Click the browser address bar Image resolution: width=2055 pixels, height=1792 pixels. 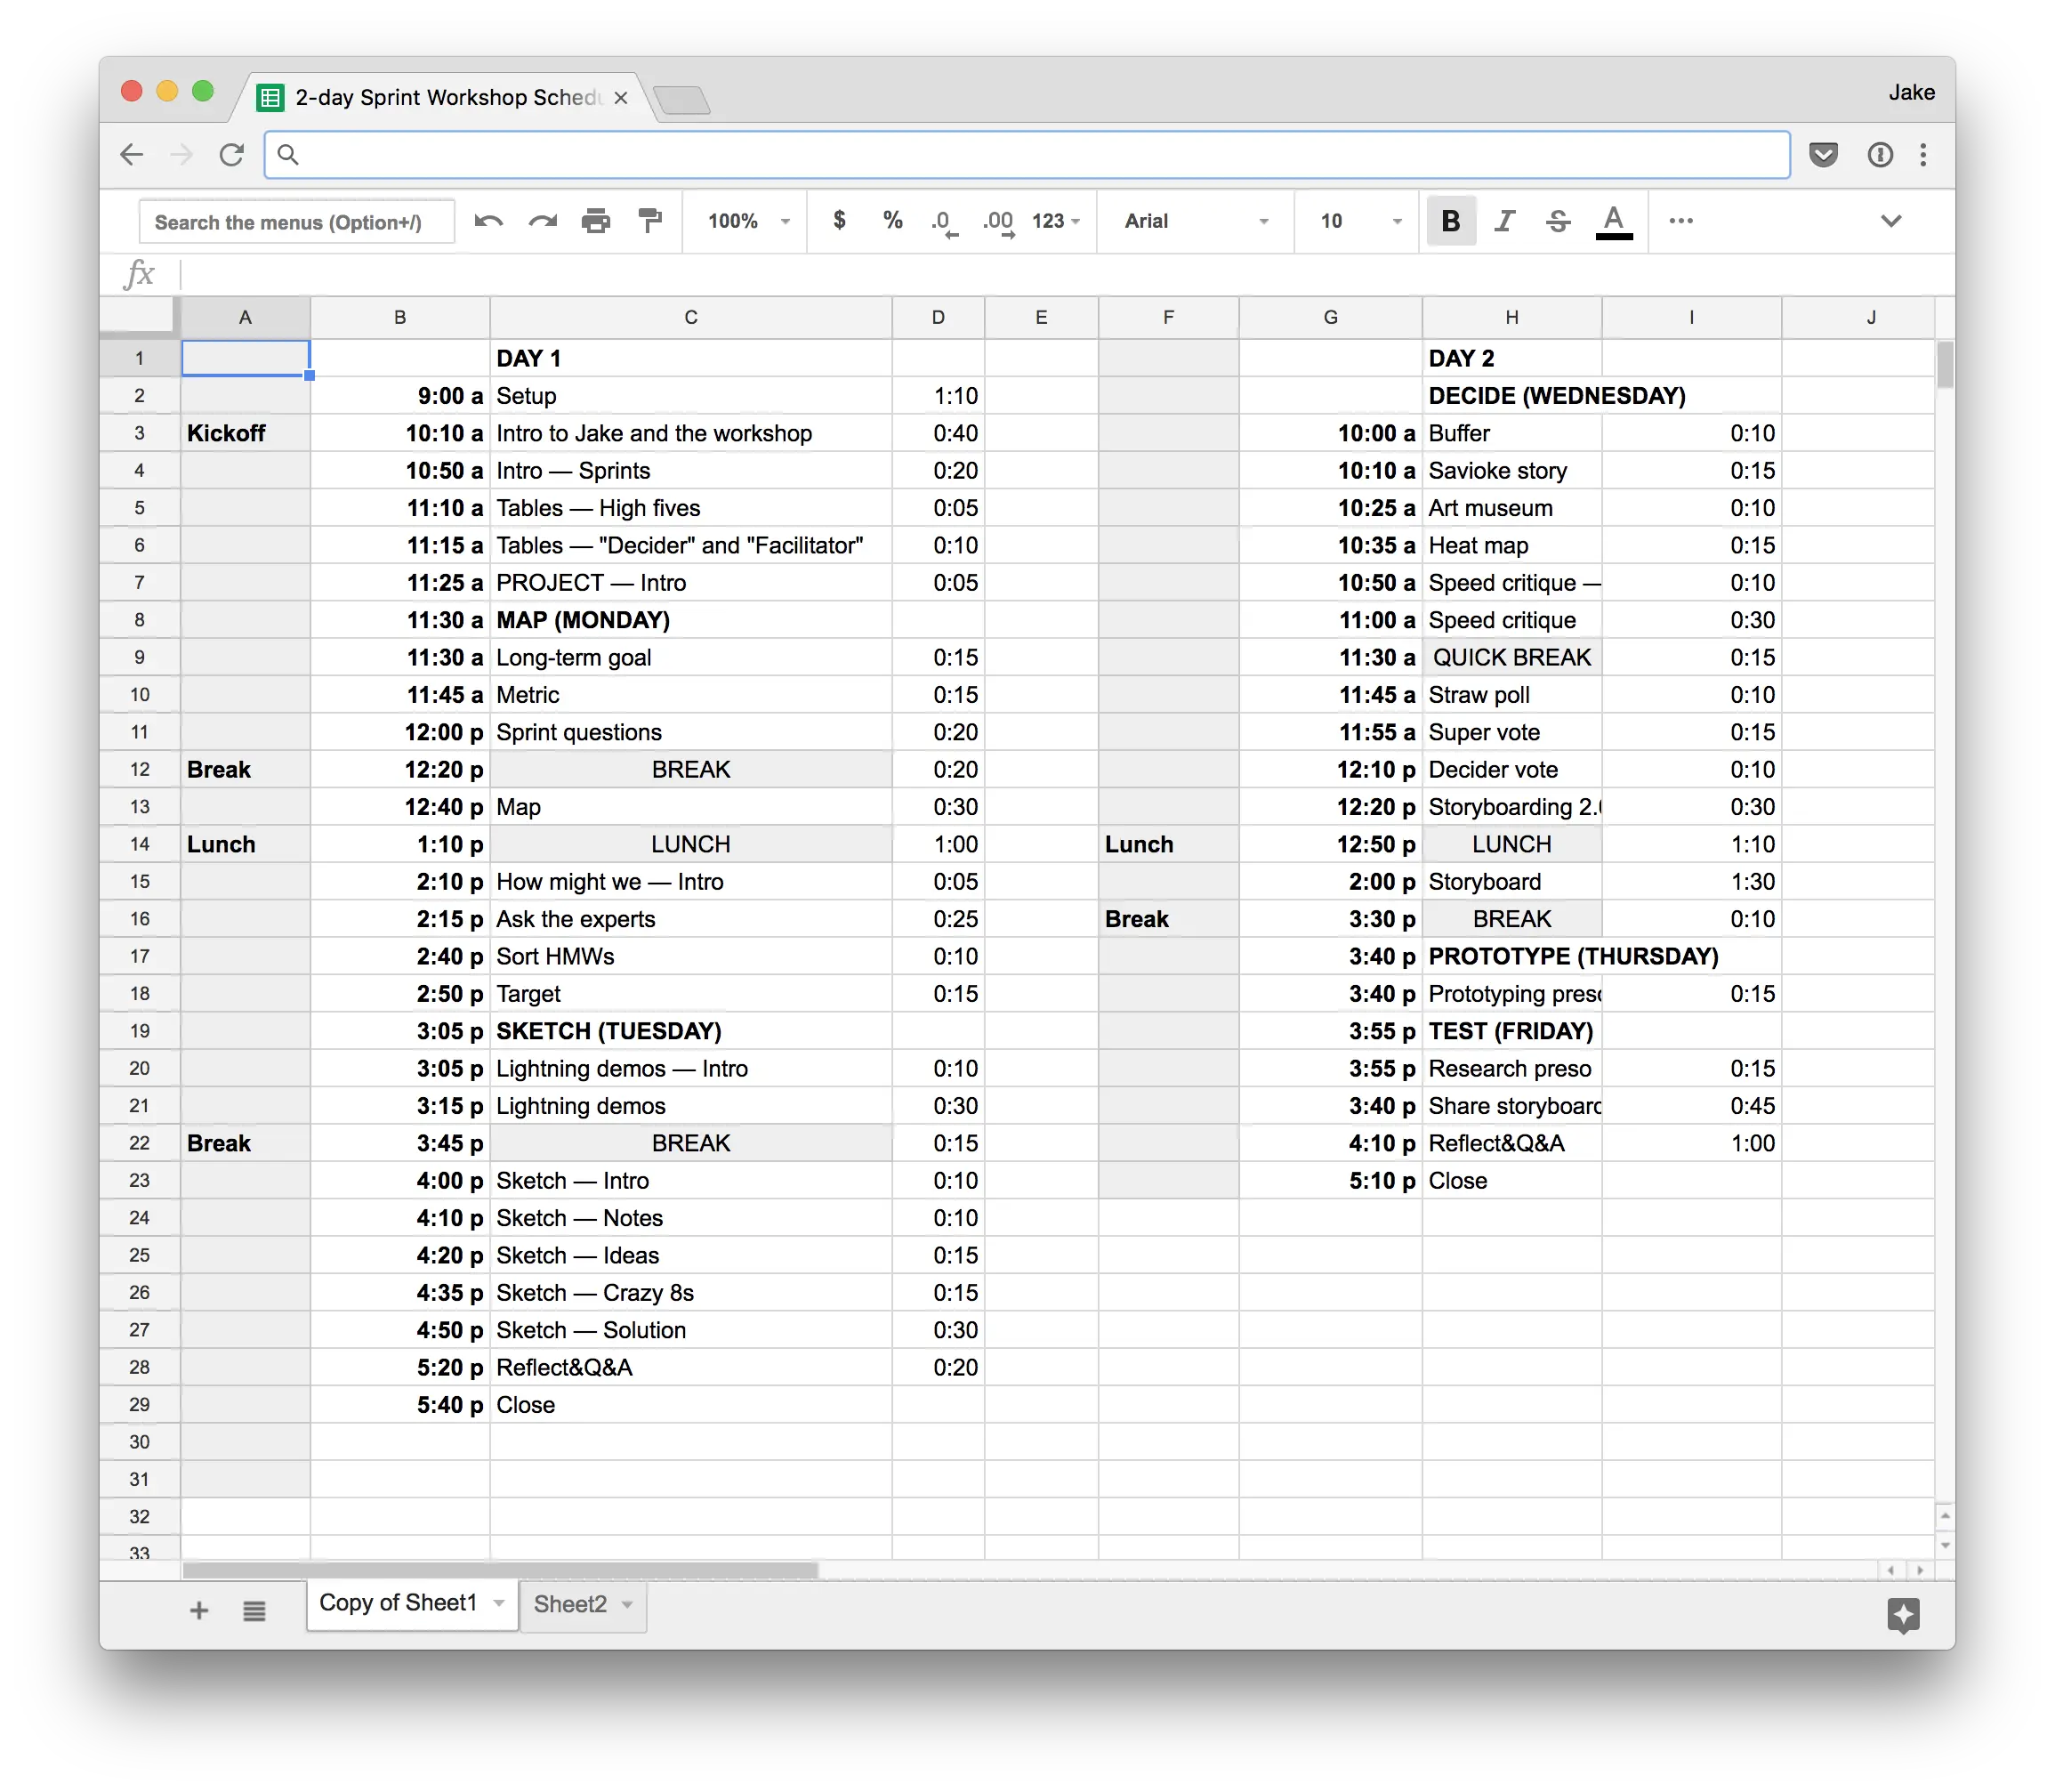tap(1028, 155)
